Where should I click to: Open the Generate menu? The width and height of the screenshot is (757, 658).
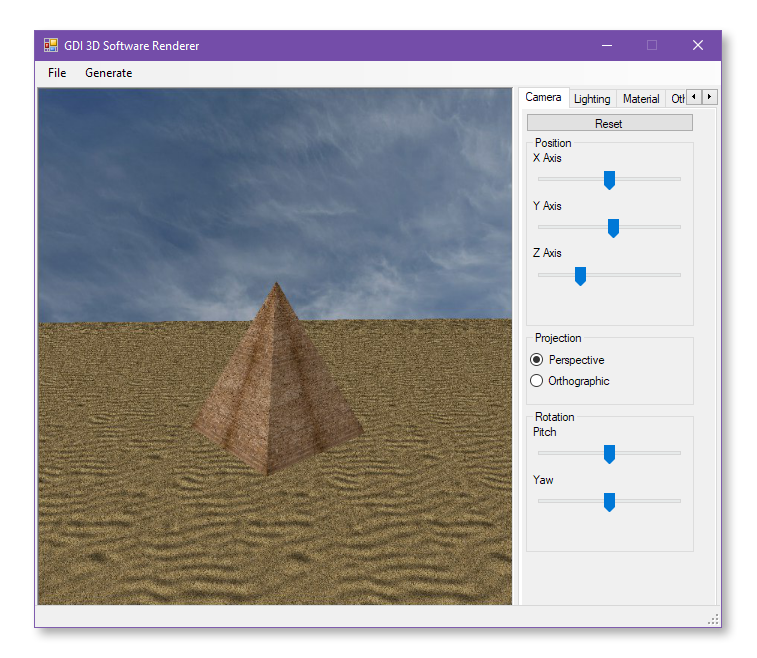click(x=109, y=73)
